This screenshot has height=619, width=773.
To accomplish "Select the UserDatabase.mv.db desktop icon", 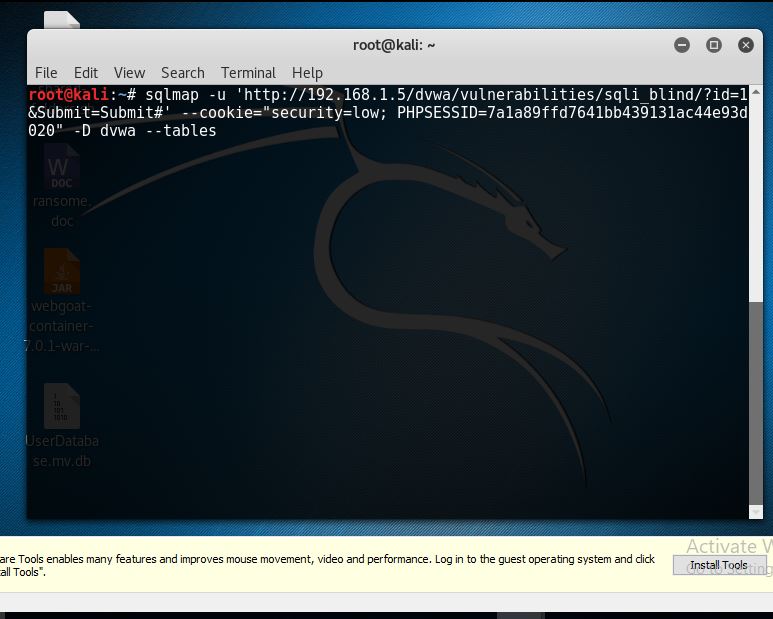I will coord(62,426).
